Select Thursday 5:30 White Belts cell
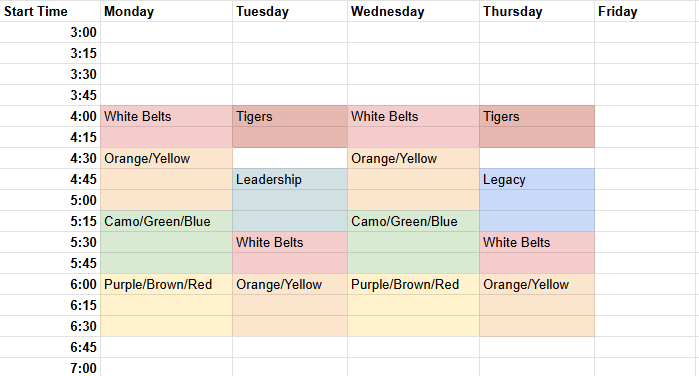Viewport: 699px width, 376px height. point(537,242)
